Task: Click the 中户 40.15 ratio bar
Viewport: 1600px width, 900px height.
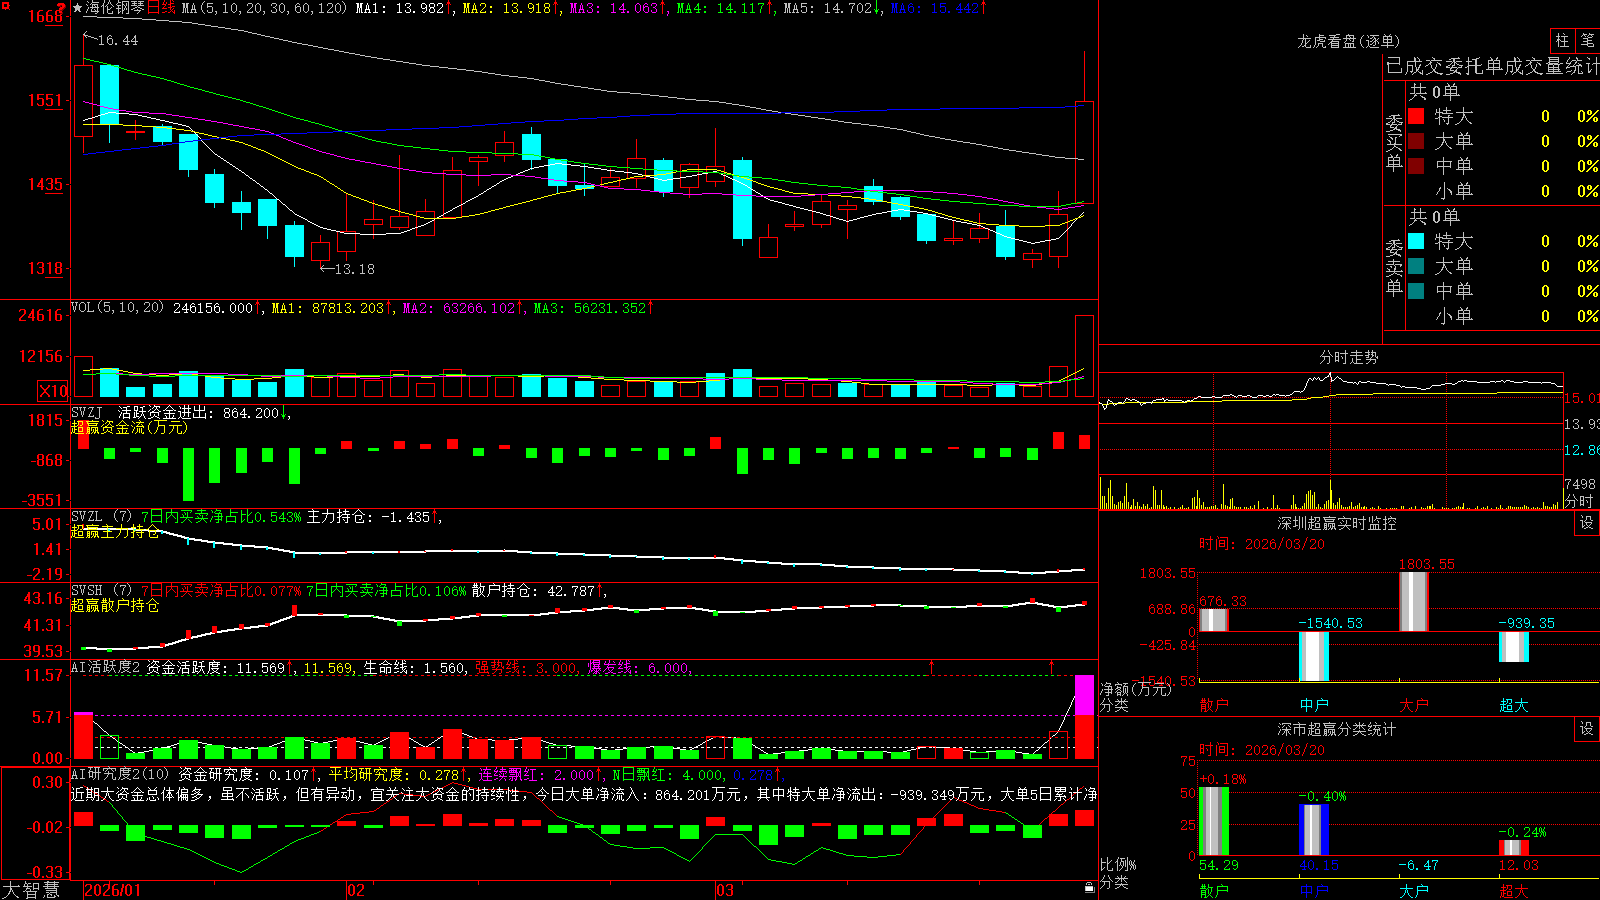Action: pos(1313,830)
